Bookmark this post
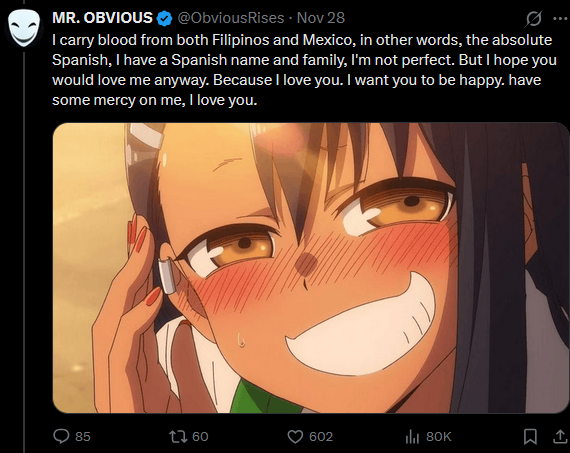570x453 pixels. [530, 437]
